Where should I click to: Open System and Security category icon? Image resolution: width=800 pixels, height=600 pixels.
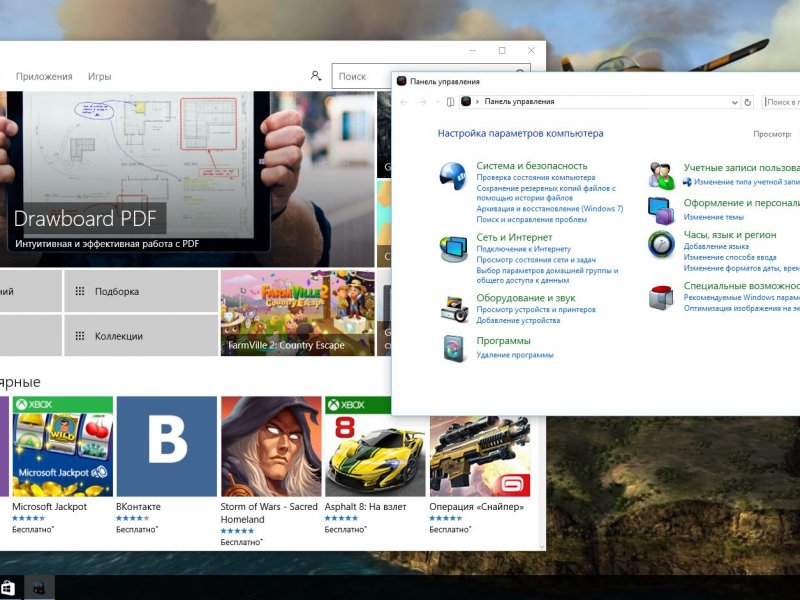[x=453, y=176]
